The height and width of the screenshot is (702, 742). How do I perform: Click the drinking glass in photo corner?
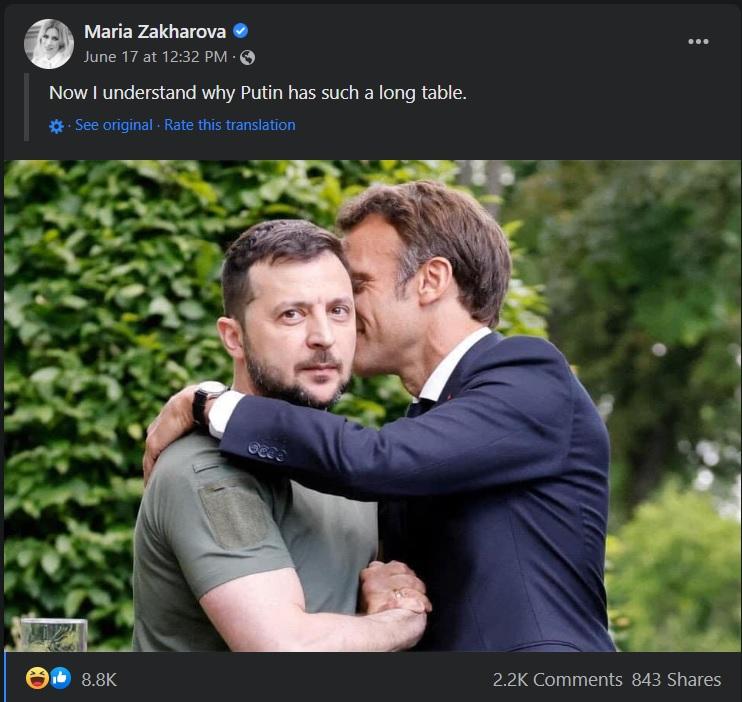point(53,635)
